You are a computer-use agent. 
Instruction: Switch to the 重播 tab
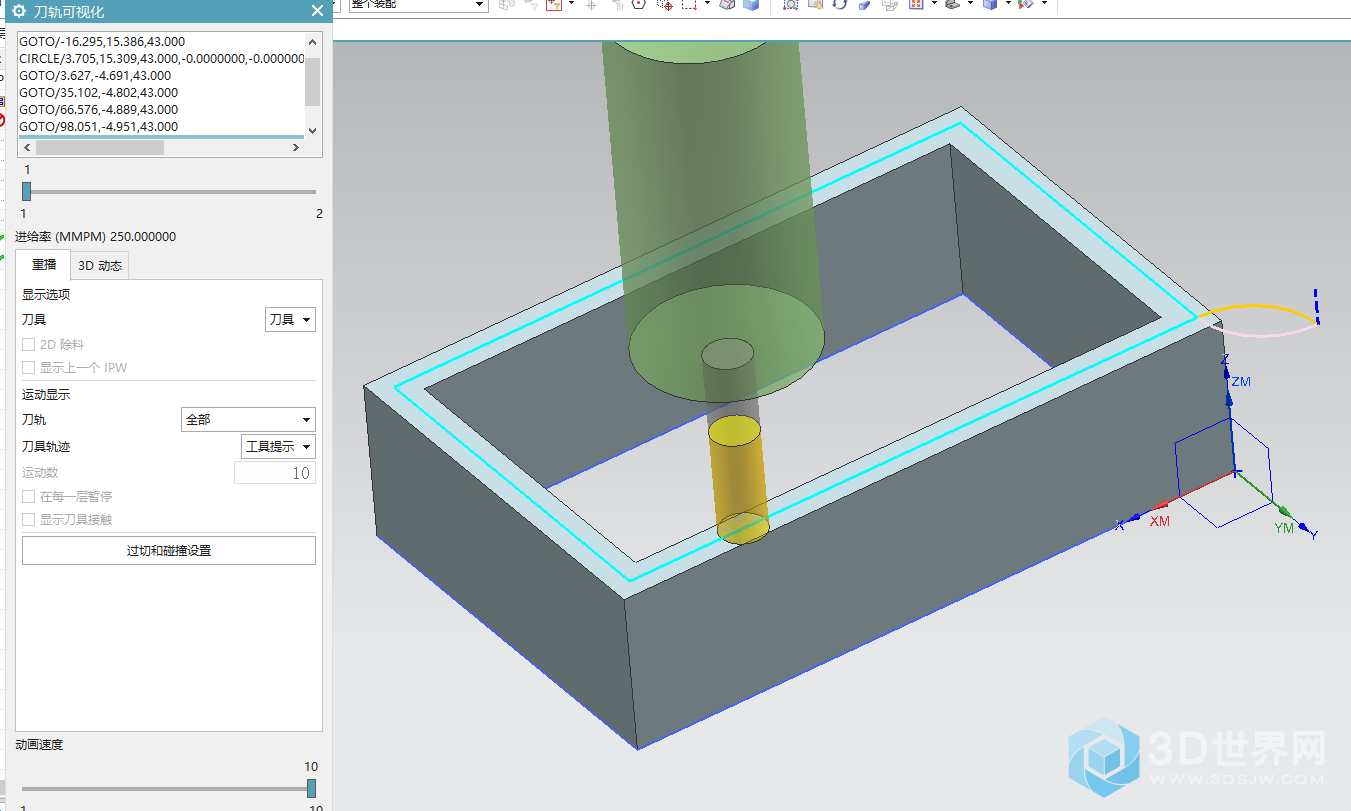click(44, 265)
